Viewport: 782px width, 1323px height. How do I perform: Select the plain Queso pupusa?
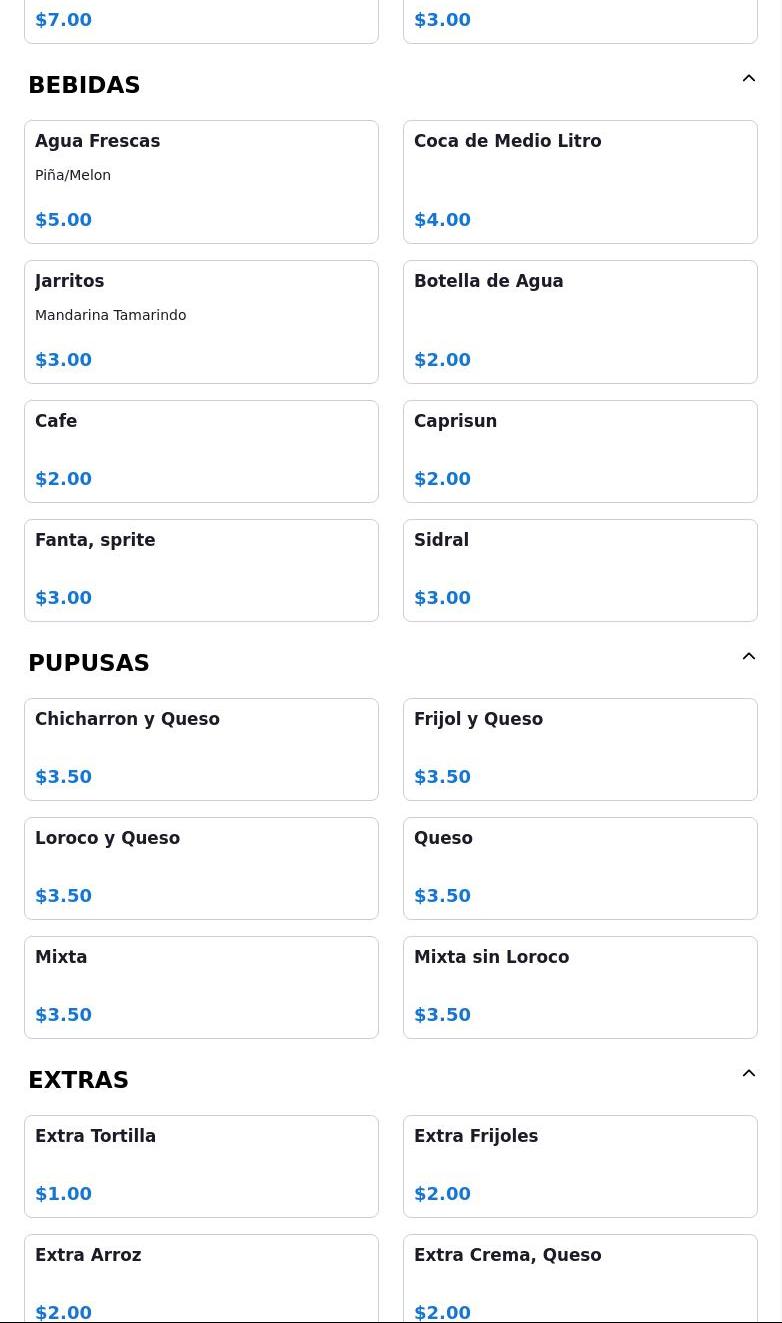[580, 869]
